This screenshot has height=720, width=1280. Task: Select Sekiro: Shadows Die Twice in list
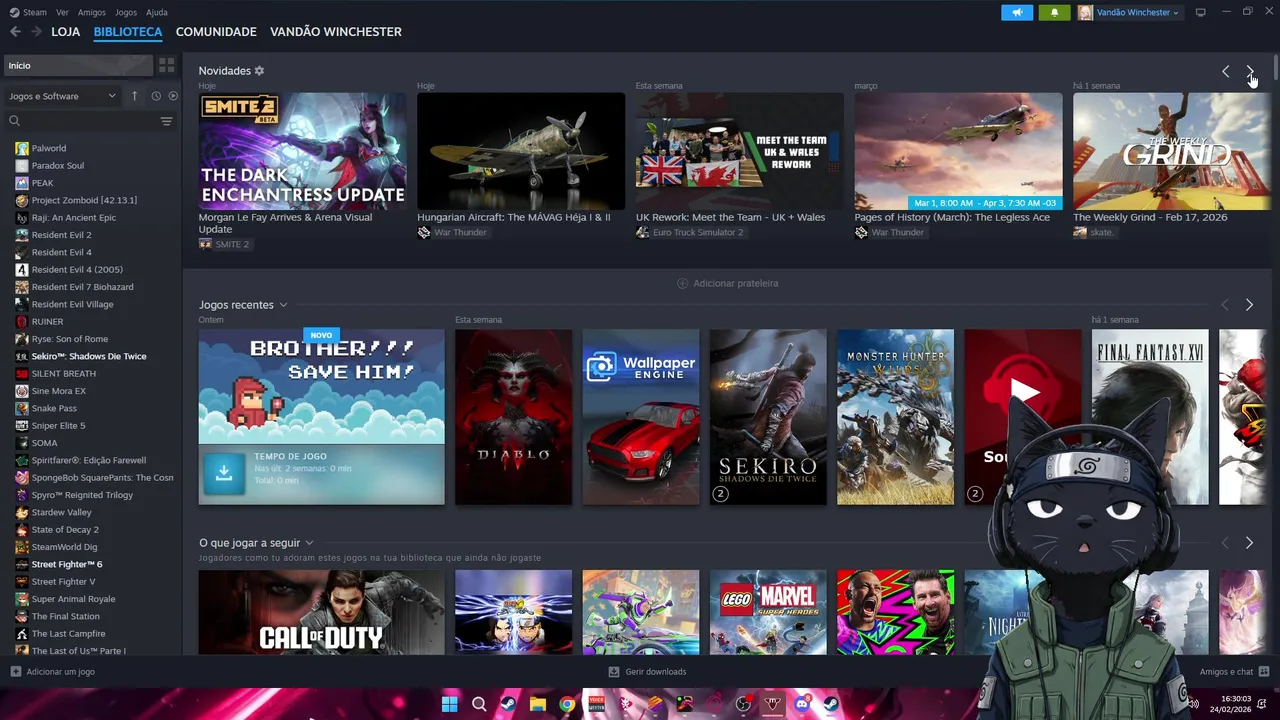89,356
